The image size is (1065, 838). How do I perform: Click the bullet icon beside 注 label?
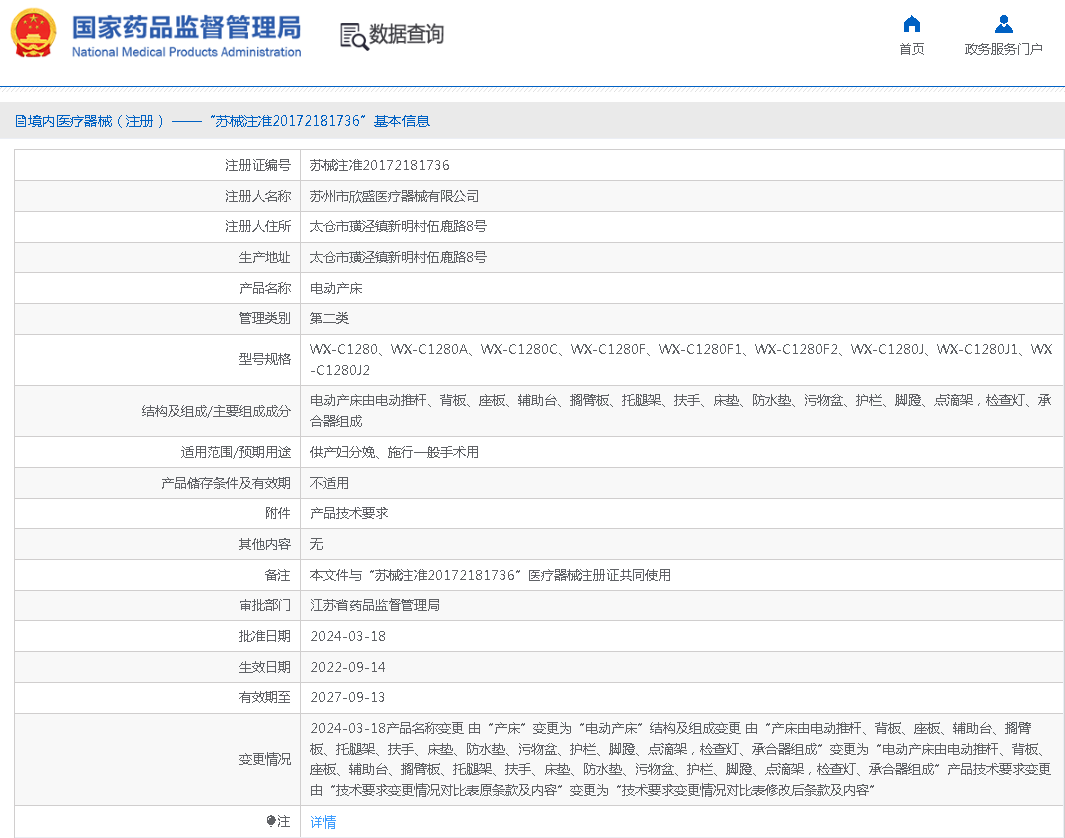click(x=270, y=821)
